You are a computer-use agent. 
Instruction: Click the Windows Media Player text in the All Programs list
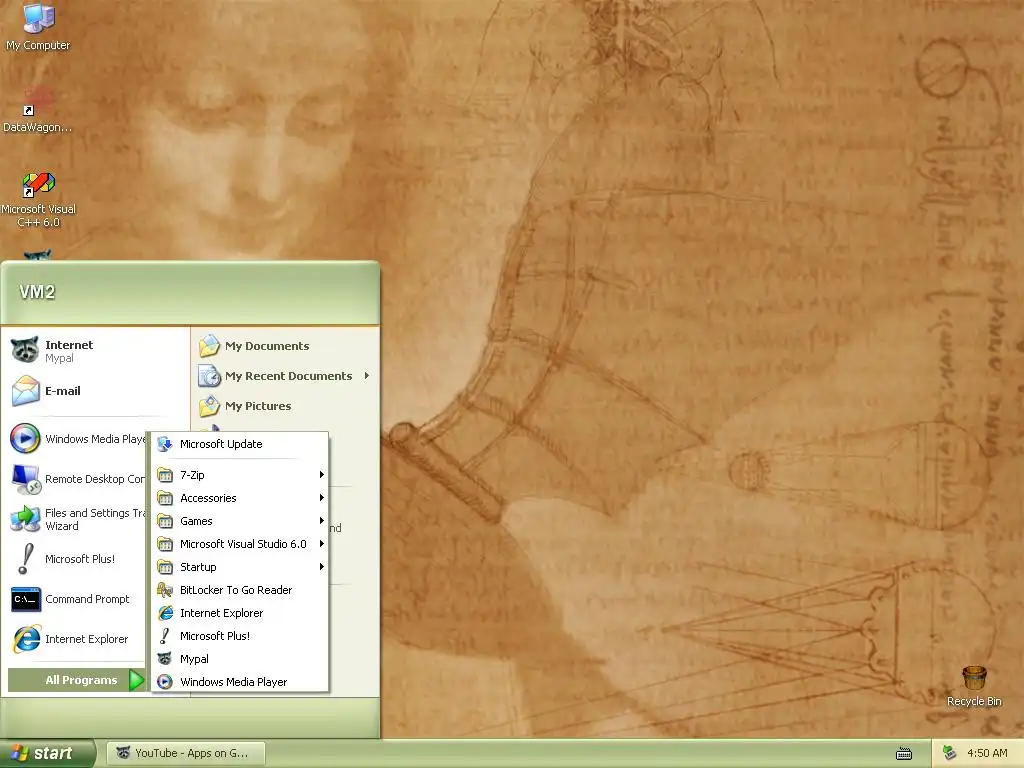234,682
